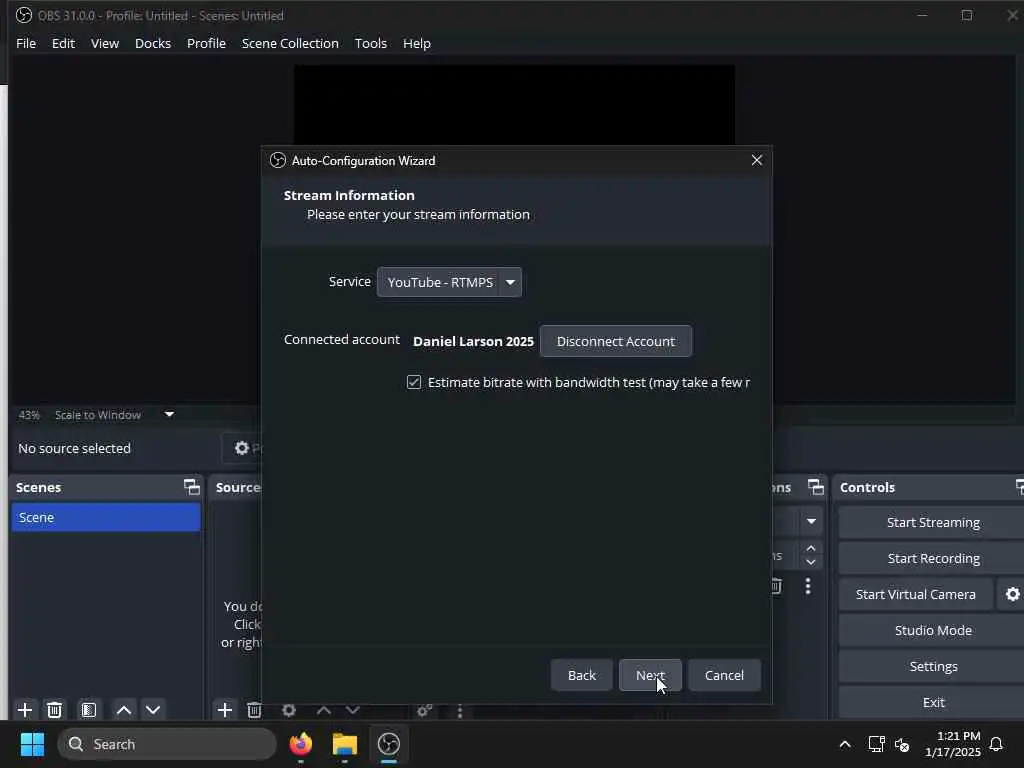
Task: Click Back in the wizard
Action: click(581, 675)
